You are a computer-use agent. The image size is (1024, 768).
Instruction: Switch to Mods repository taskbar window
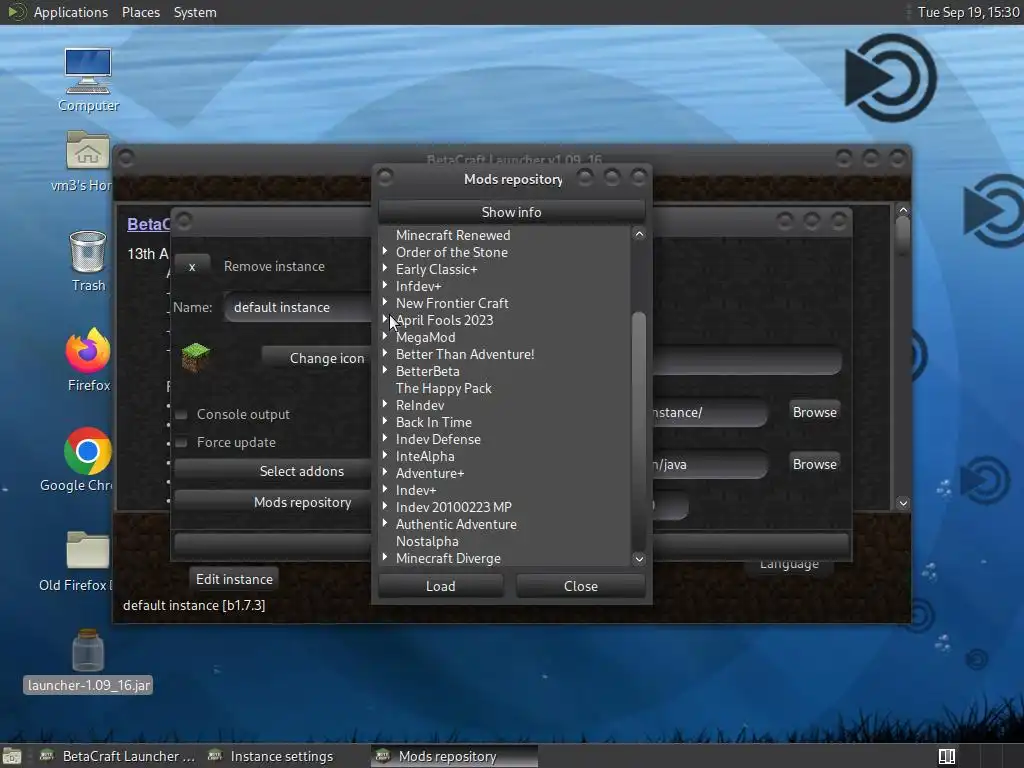454,756
